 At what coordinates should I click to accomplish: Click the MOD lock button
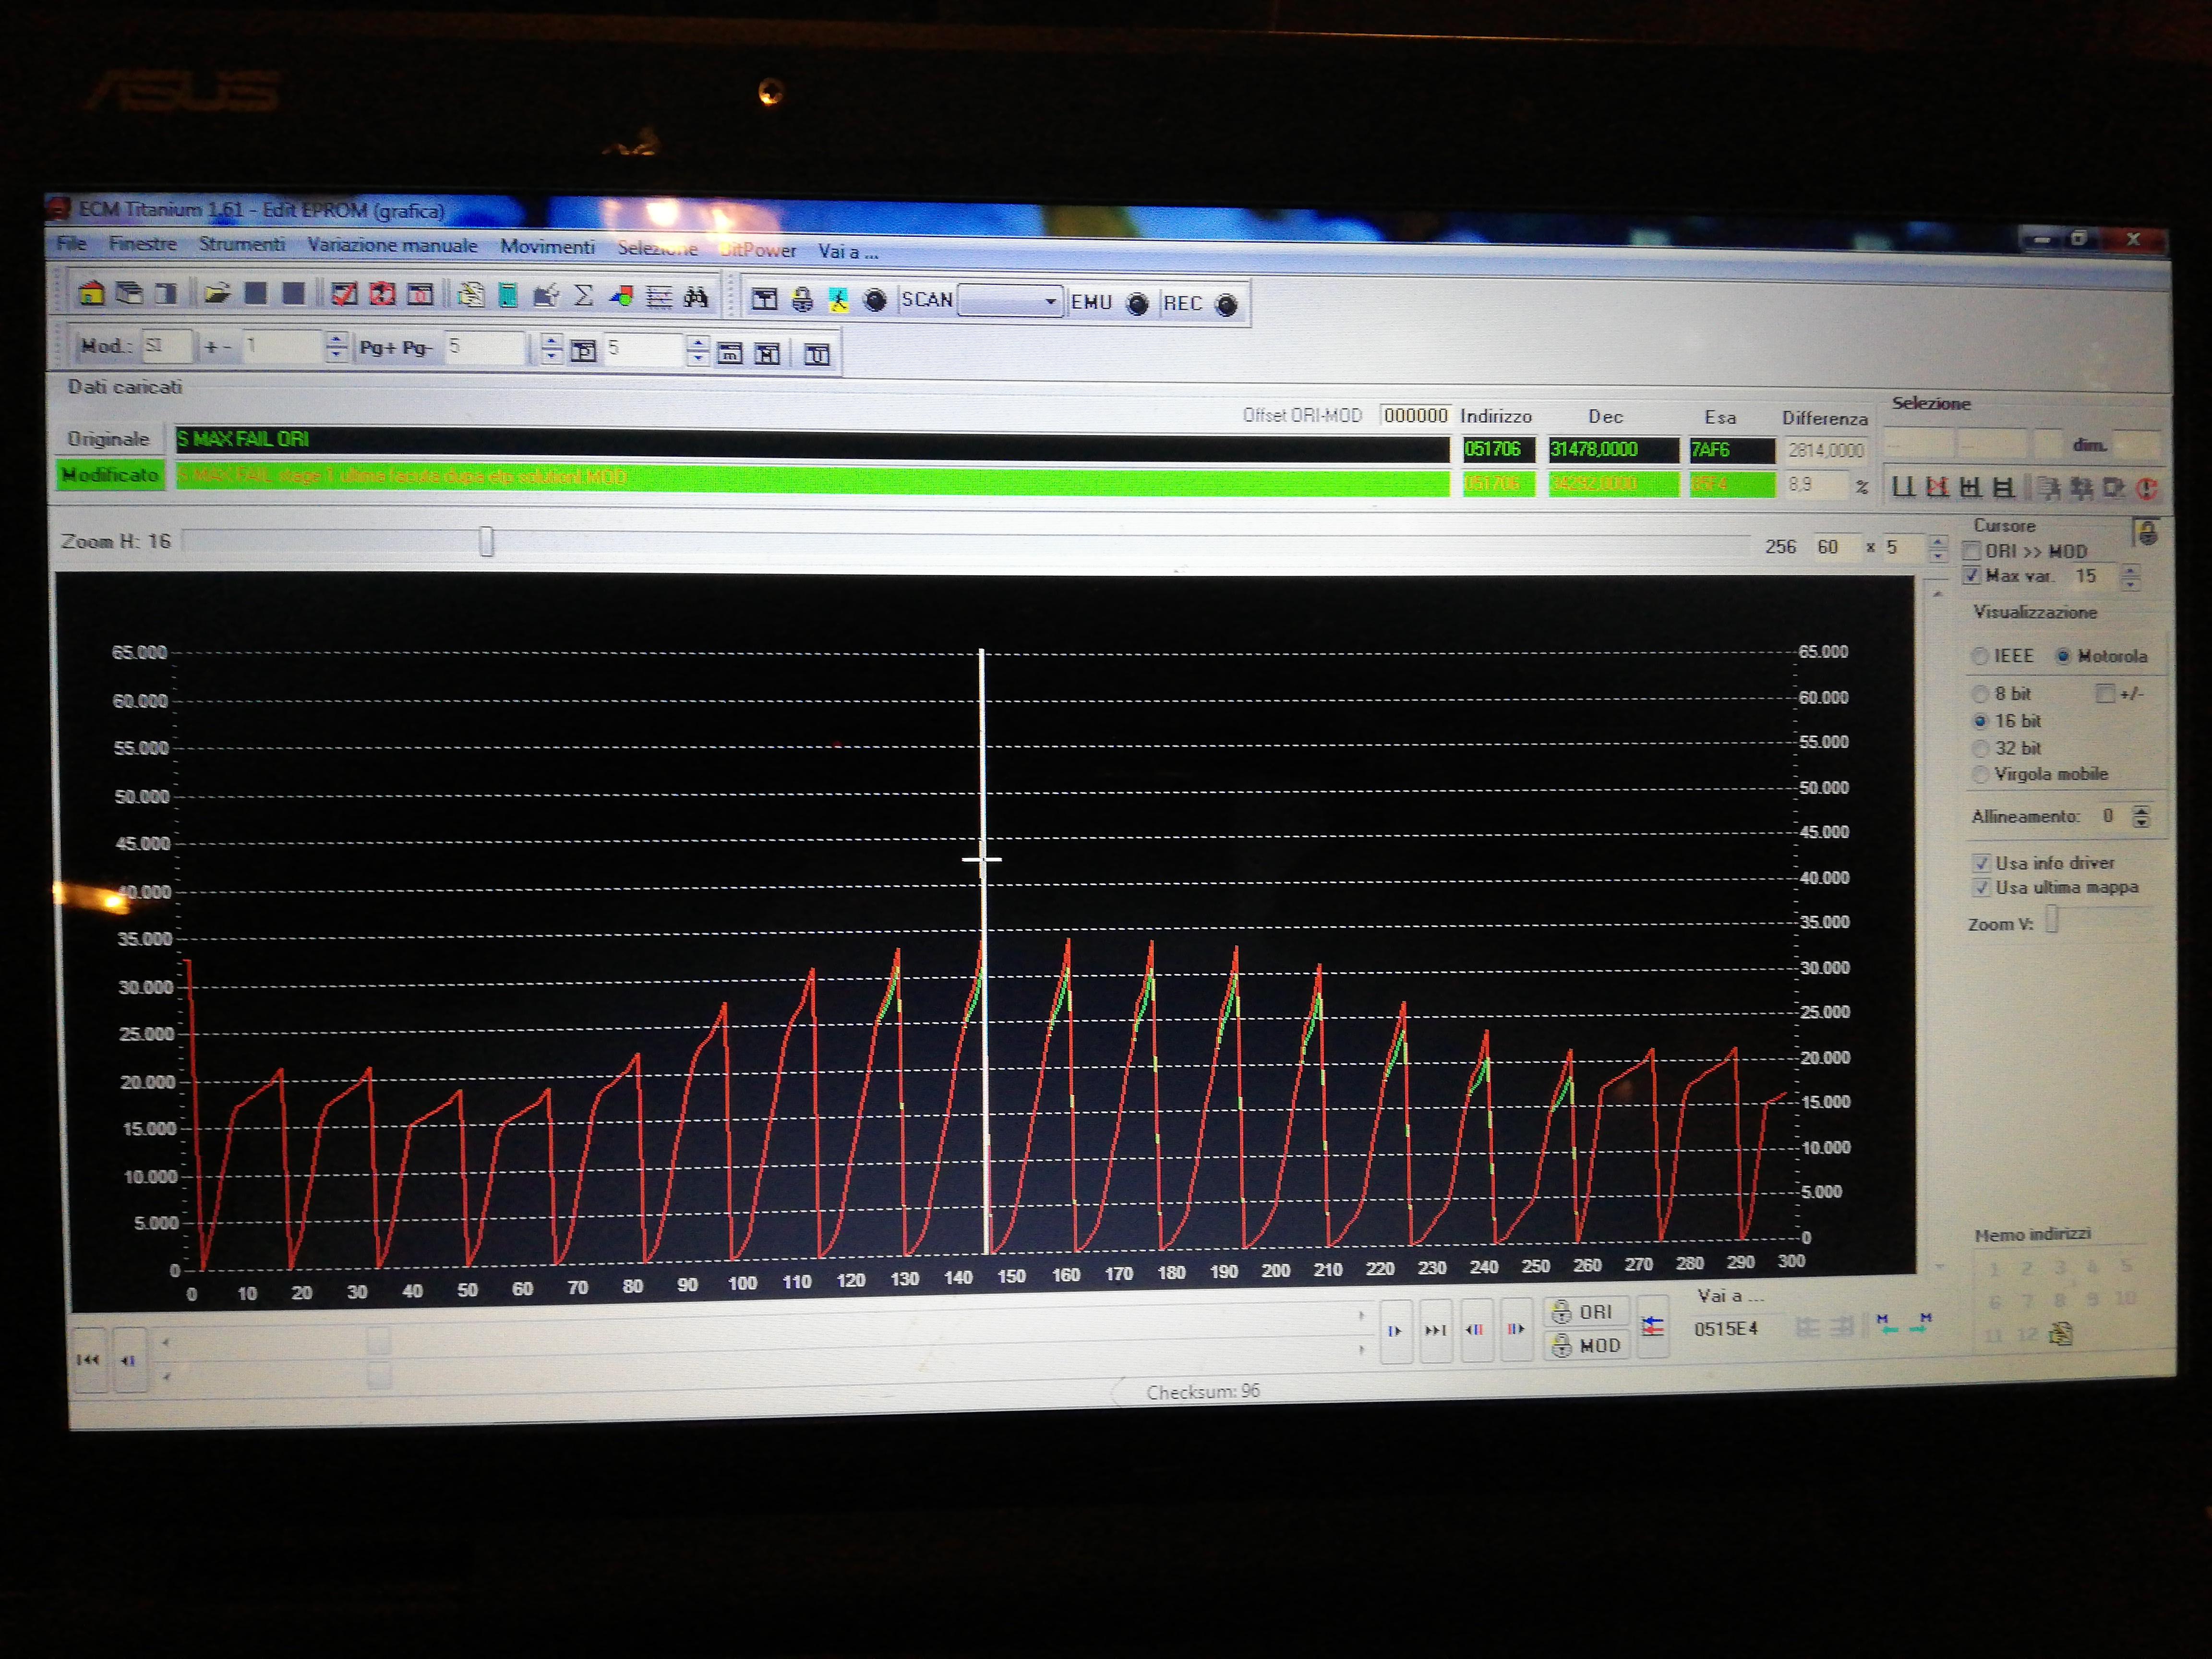1585,1346
